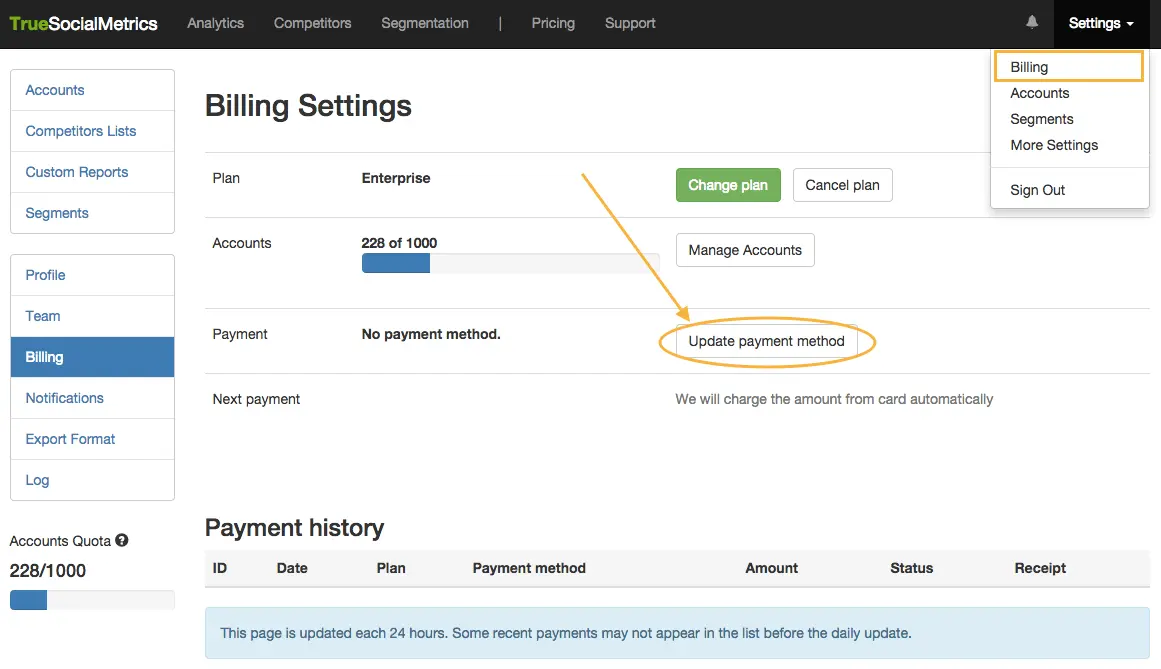Image resolution: width=1161 pixels, height=669 pixels.
Task: Click Update payment method button
Action: pos(766,341)
